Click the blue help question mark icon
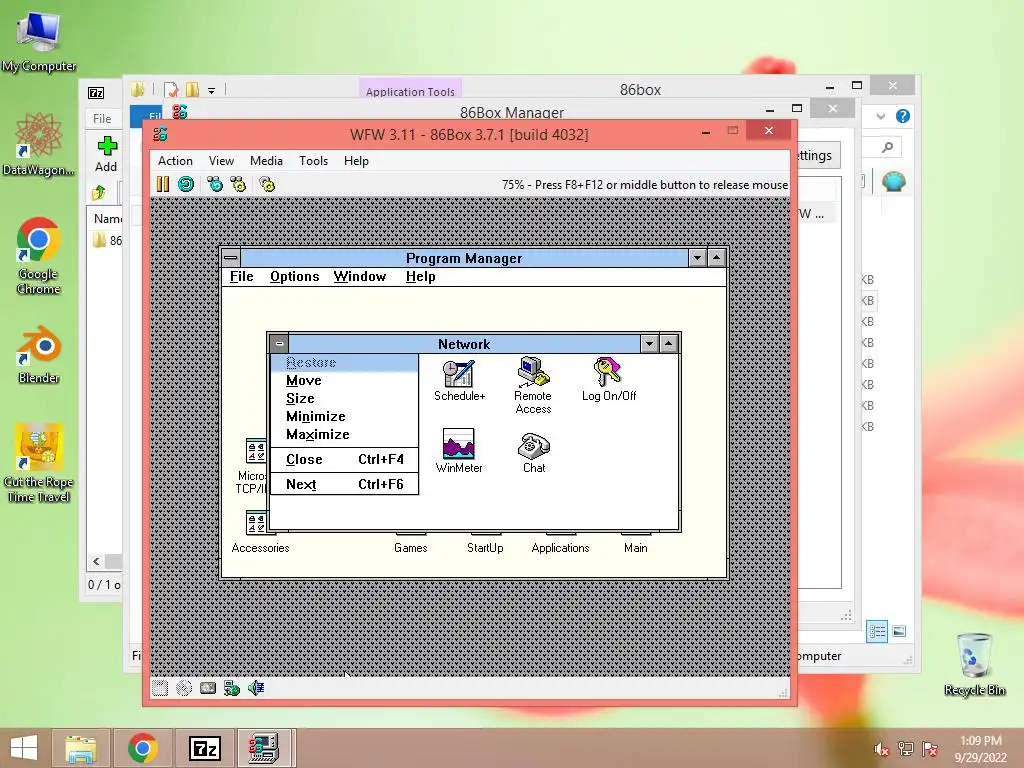 pyautogui.click(x=903, y=116)
